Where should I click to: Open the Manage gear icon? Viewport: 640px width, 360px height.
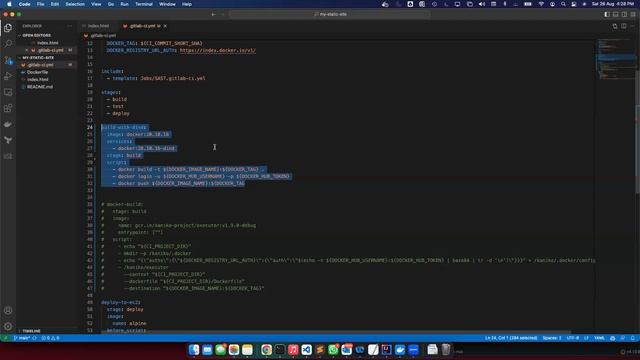[x=8, y=326]
